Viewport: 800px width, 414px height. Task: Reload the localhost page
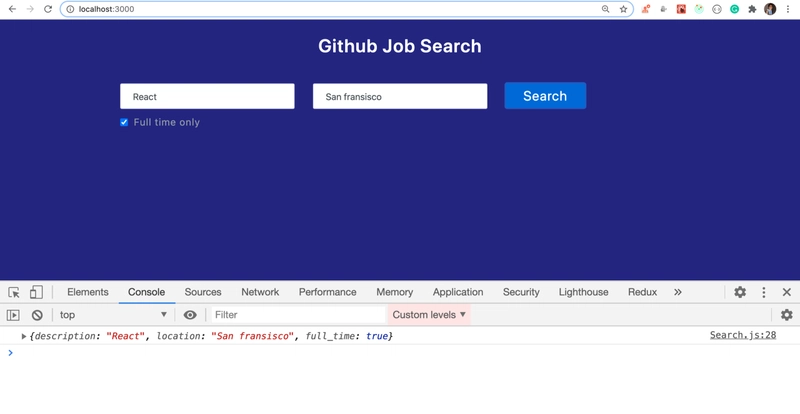(48, 9)
